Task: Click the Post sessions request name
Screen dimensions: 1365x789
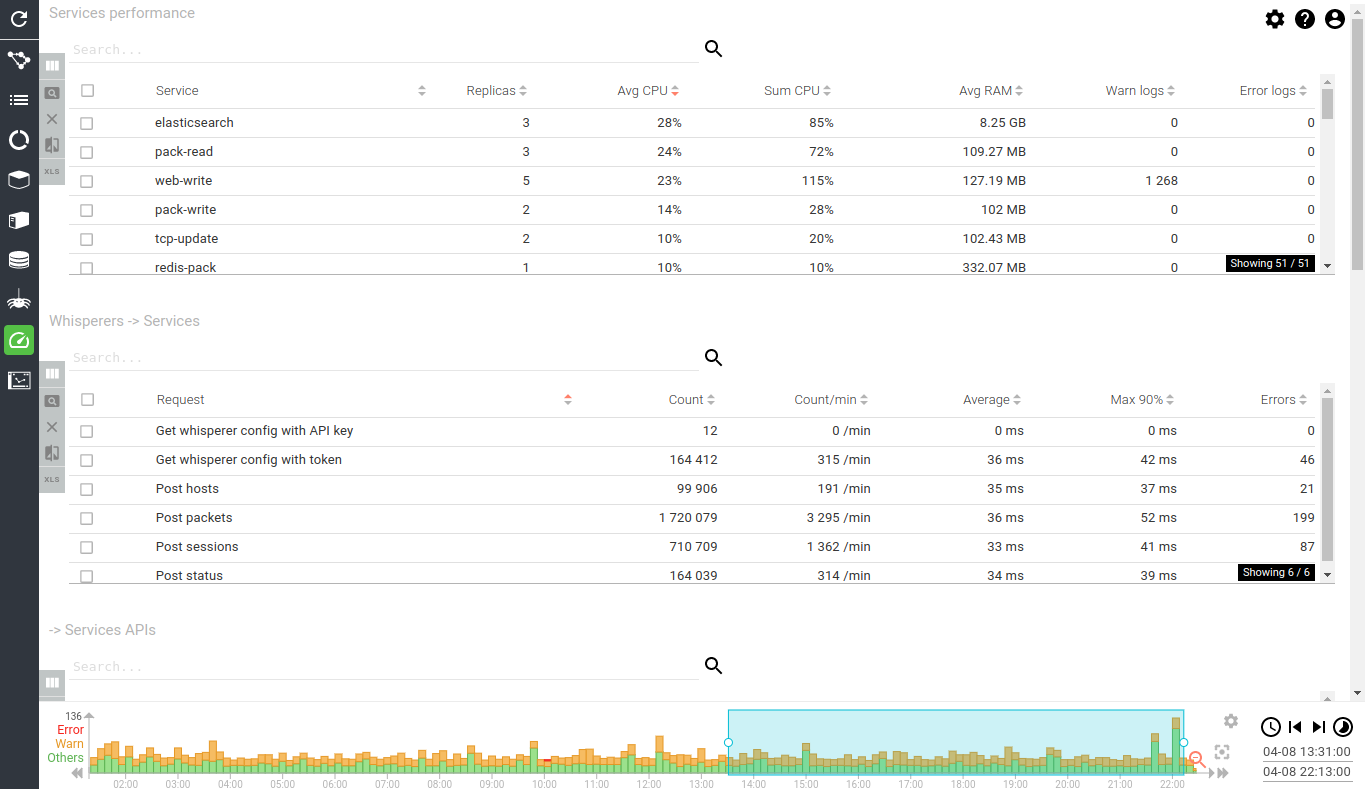Action: pos(197,547)
